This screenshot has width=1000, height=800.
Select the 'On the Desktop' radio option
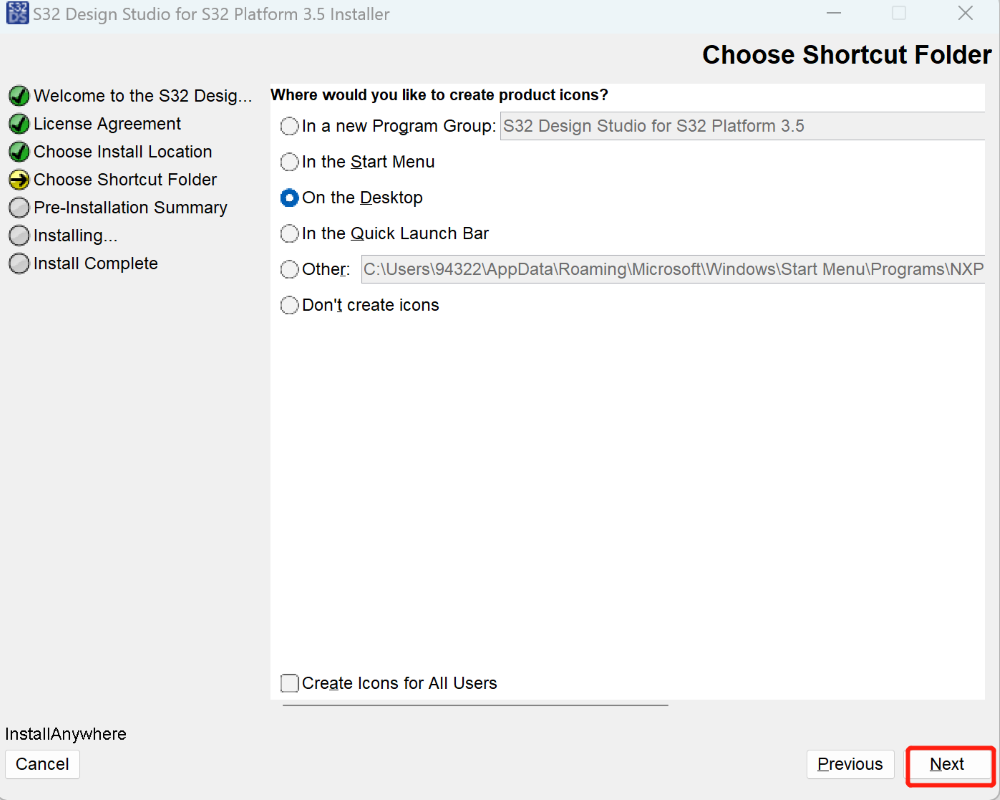coord(290,198)
